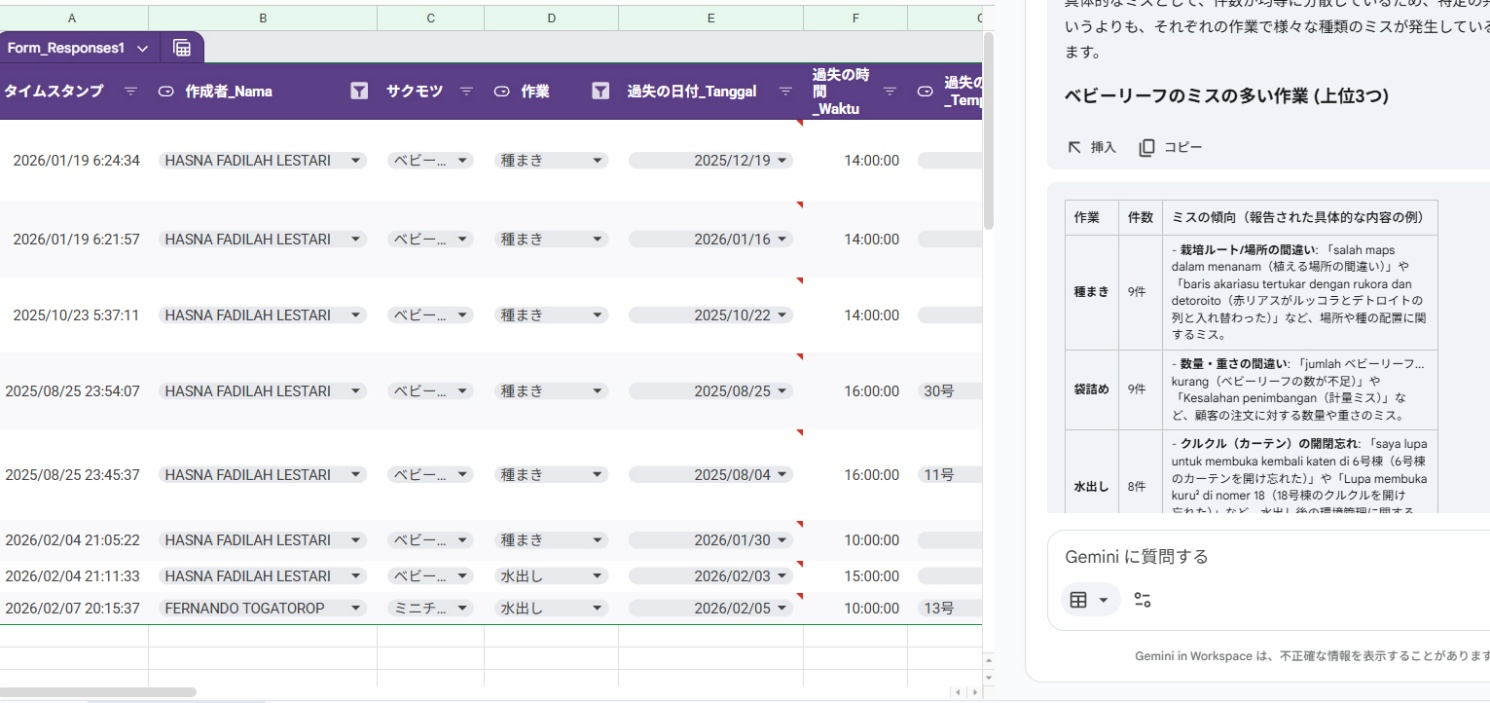
Task: Open the Gemini table source selector dropdown
Action: (x=1089, y=600)
